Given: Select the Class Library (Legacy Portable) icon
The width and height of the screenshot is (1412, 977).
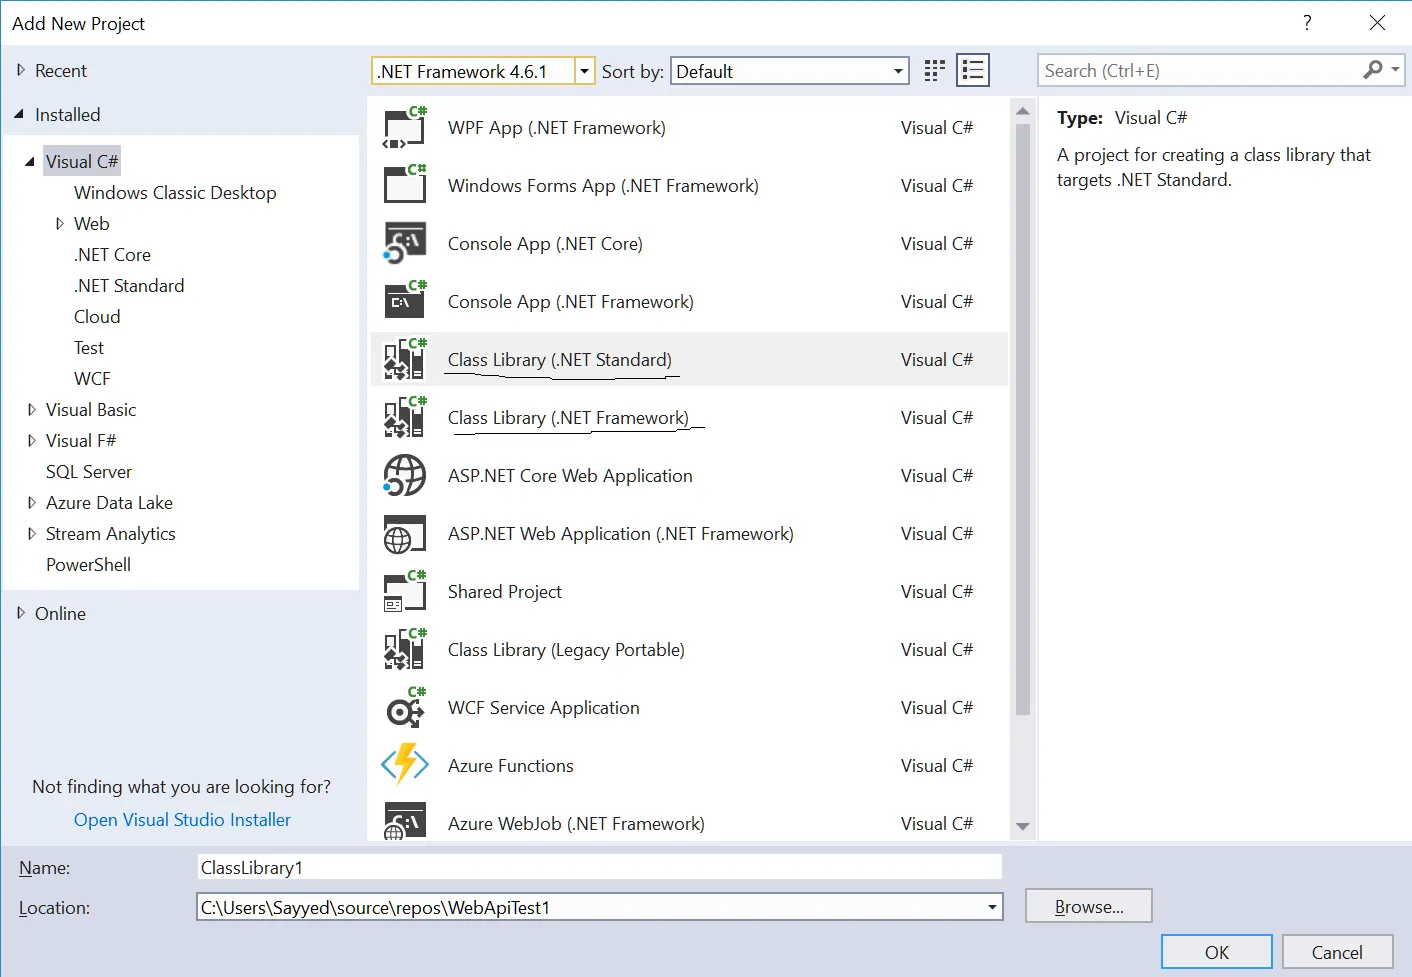Looking at the screenshot, I should pos(405,650).
